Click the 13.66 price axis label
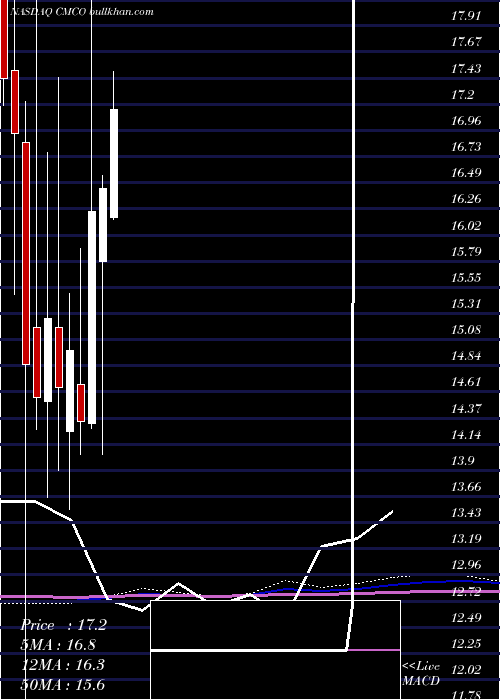 click(466, 487)
